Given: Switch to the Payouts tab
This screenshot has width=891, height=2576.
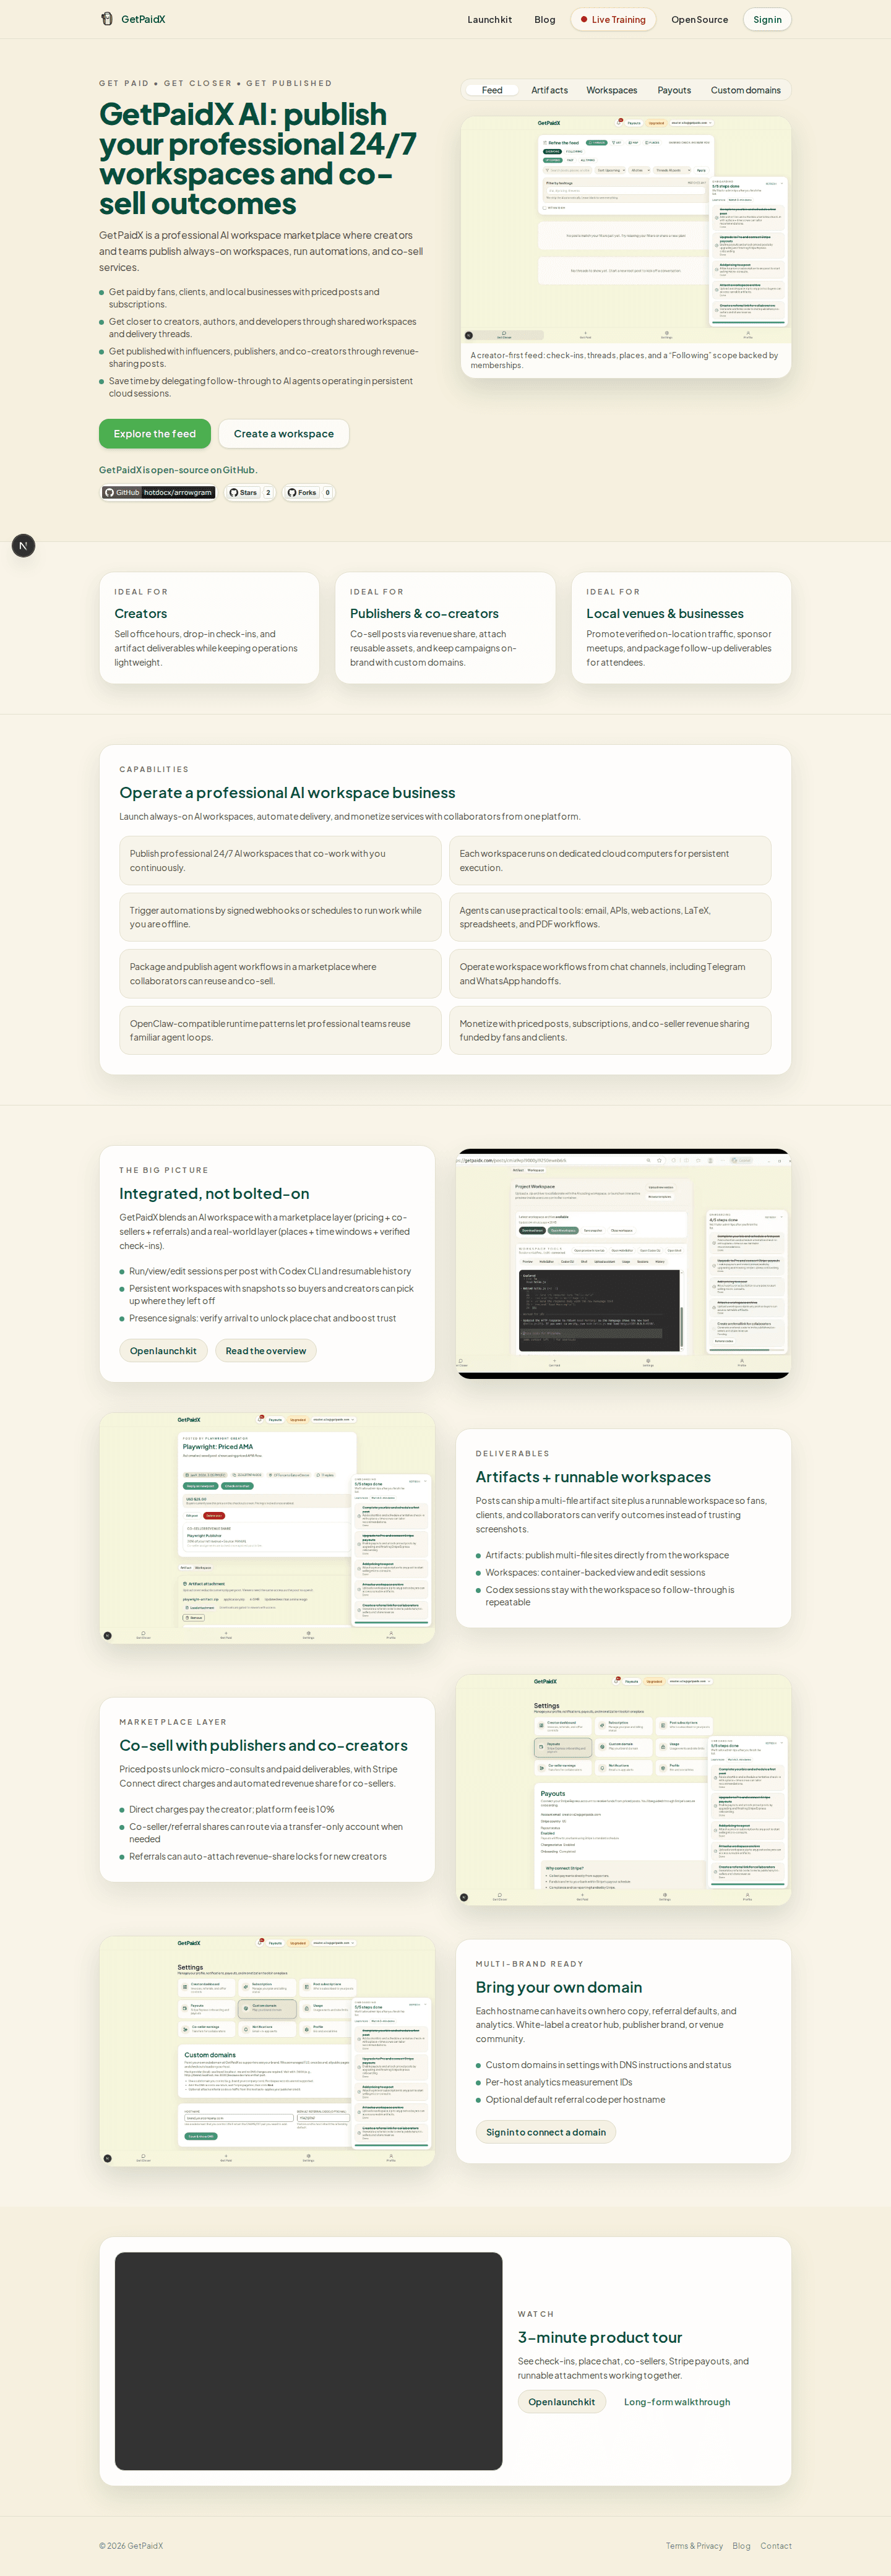Looking at the screenshot, I should [674, 90].
